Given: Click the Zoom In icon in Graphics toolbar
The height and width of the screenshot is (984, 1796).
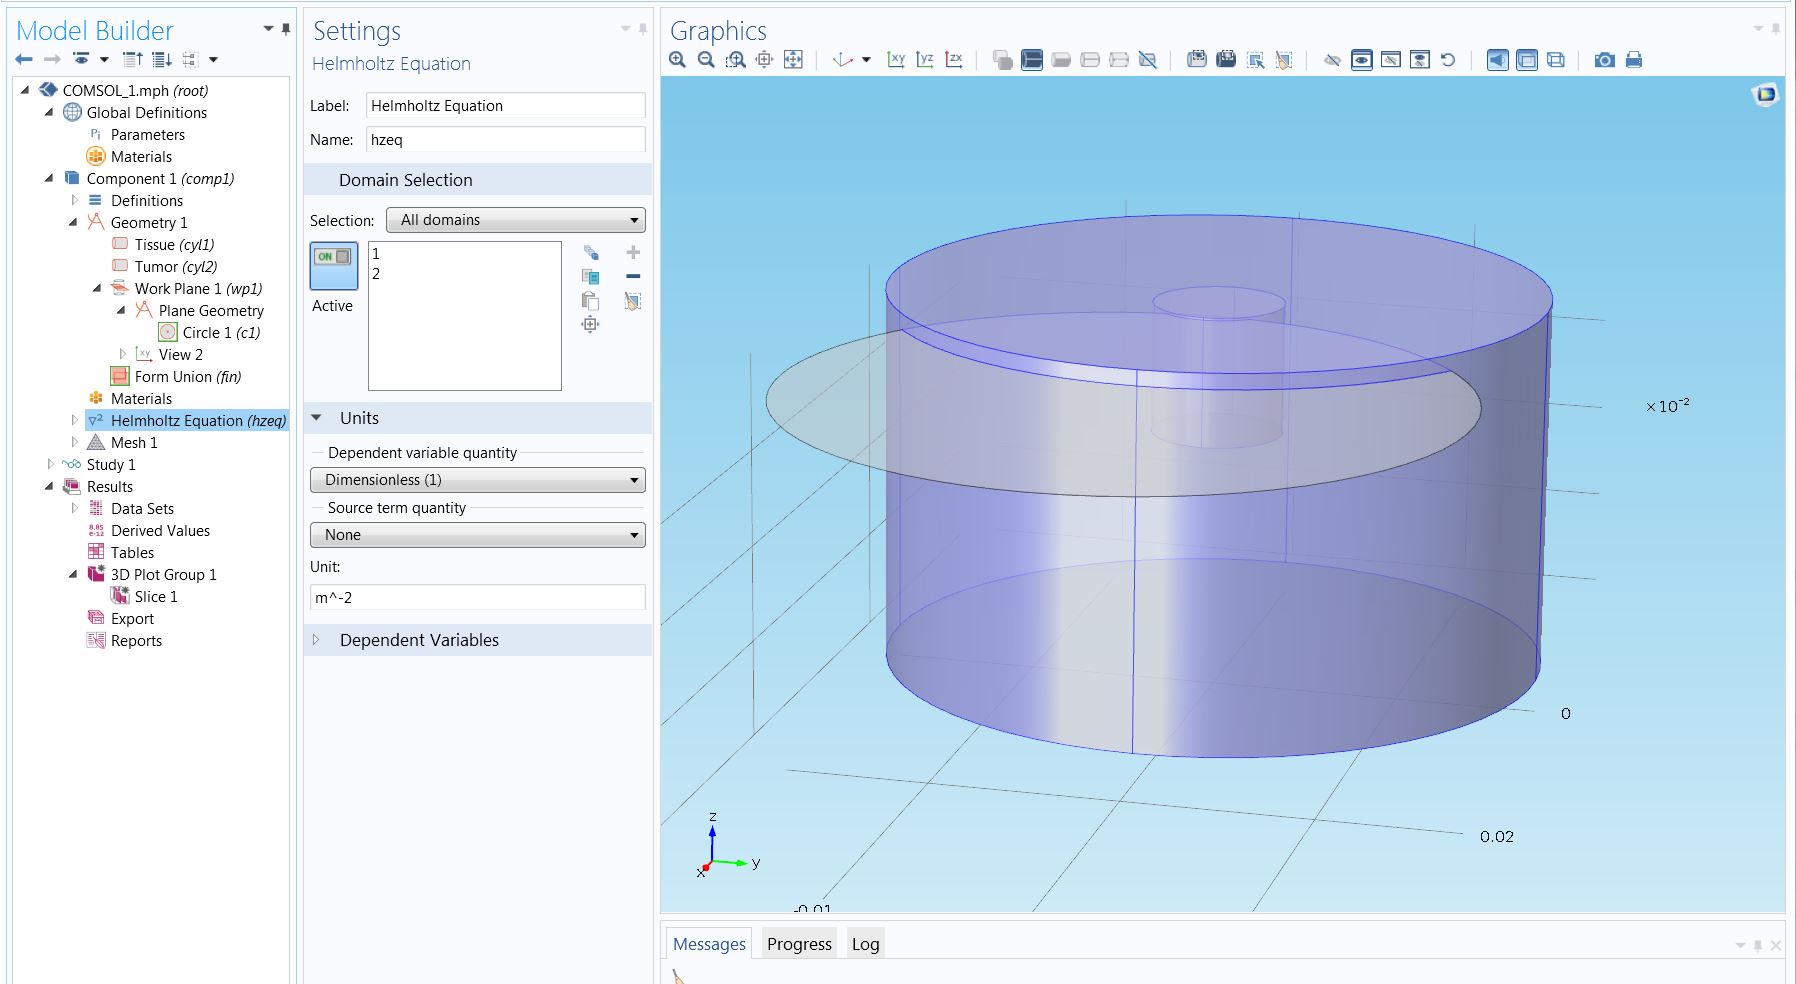Looking at the screenshot, I should 678,60.
